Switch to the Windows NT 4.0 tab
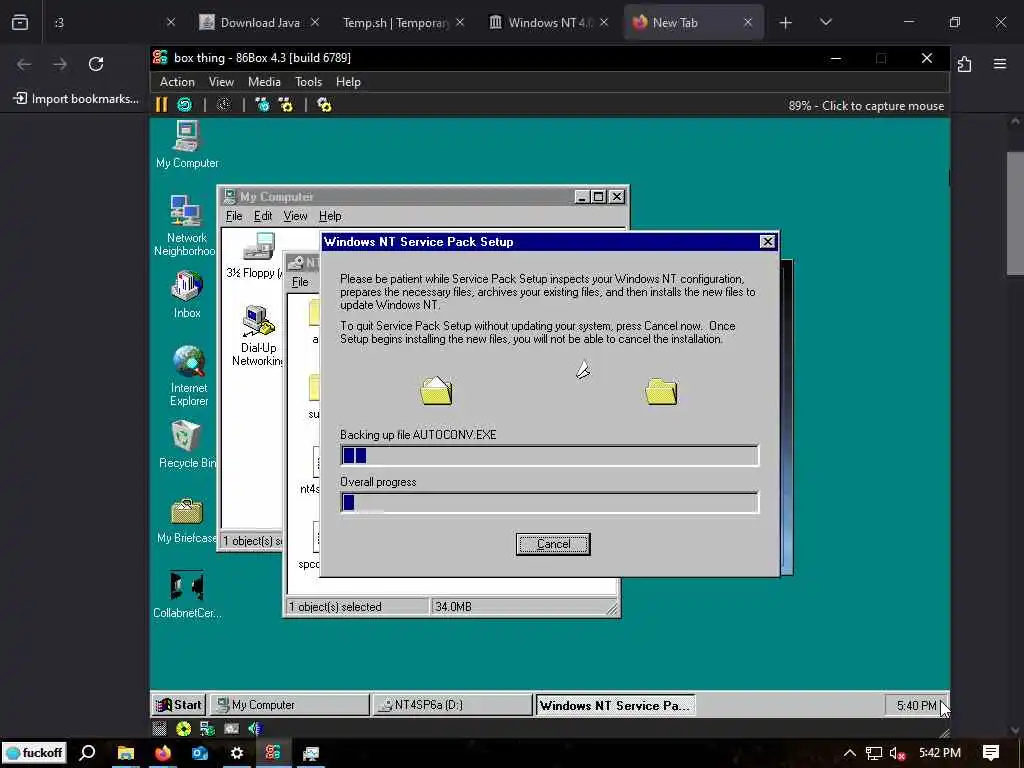Viewport: 1024px width, 768px height. (550, 22)
